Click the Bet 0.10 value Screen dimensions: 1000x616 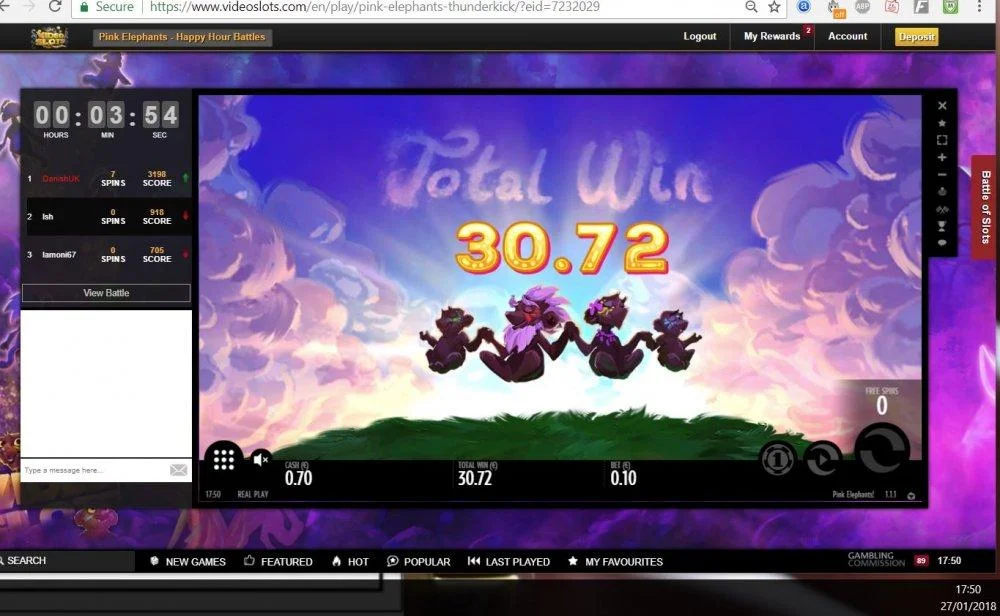(x=623, y=478)
